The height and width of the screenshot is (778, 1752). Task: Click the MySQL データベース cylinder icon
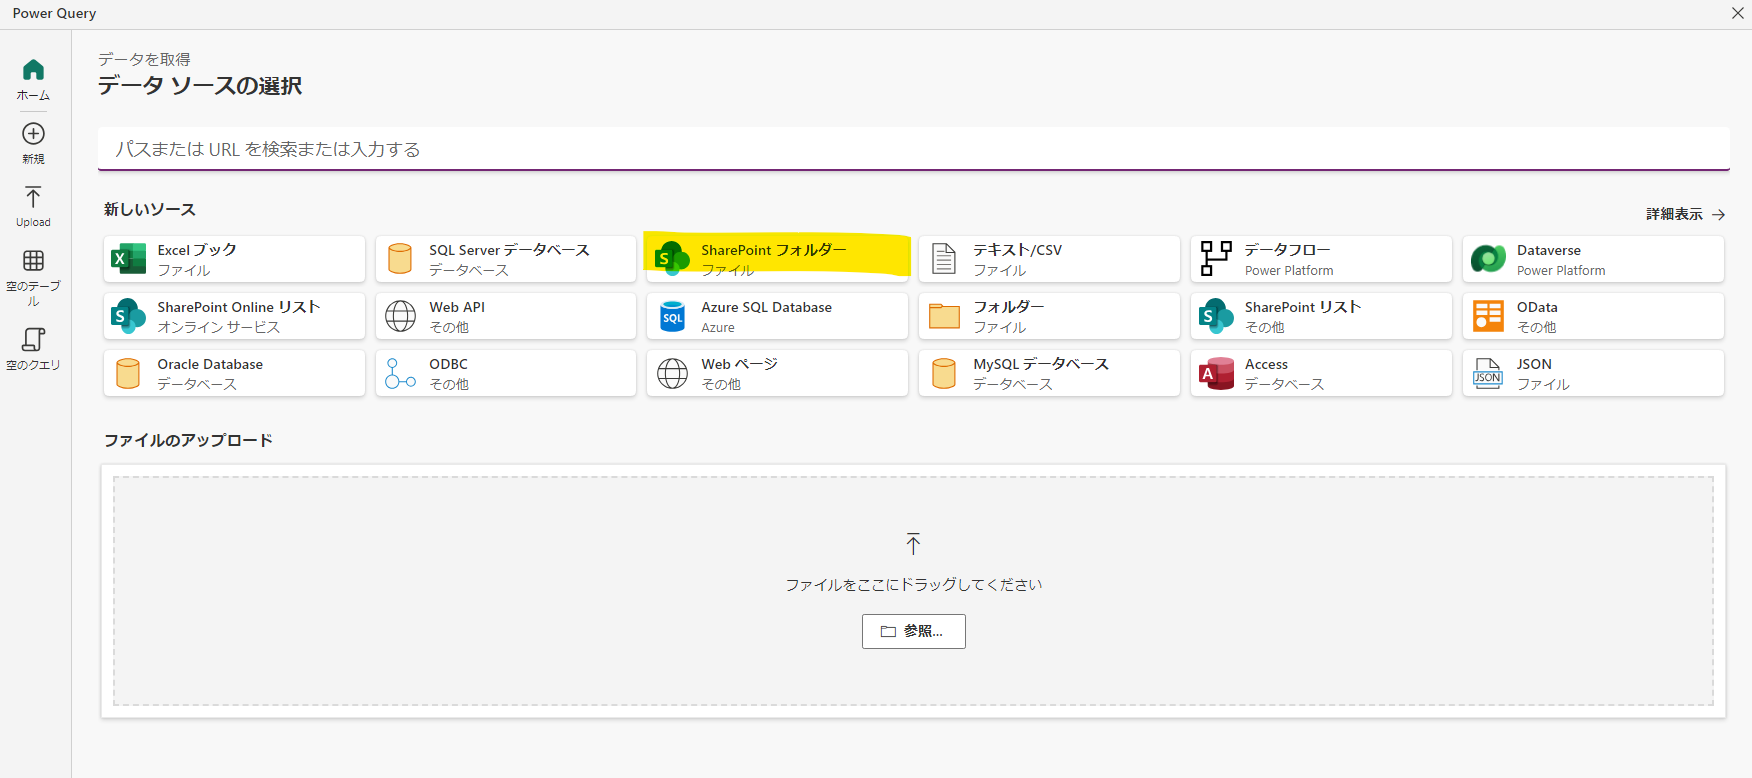[x=944, y=373]
